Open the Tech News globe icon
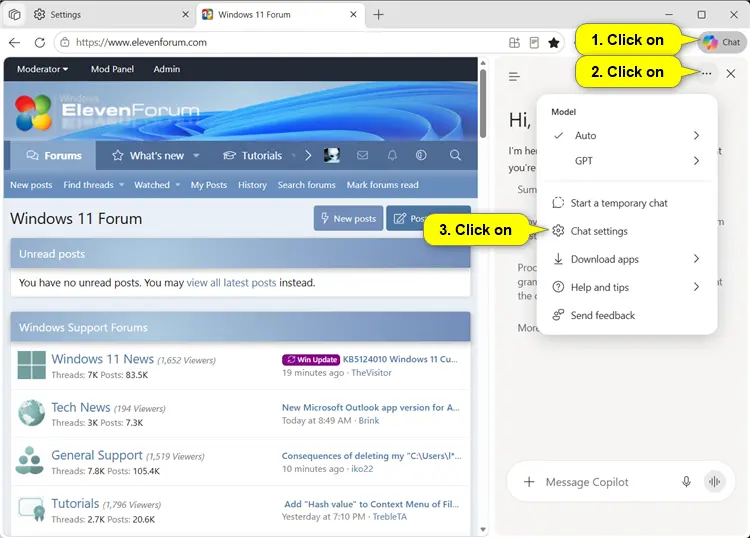Image resolution: width=750 pixels, height=538 pixels. [32, 413]
